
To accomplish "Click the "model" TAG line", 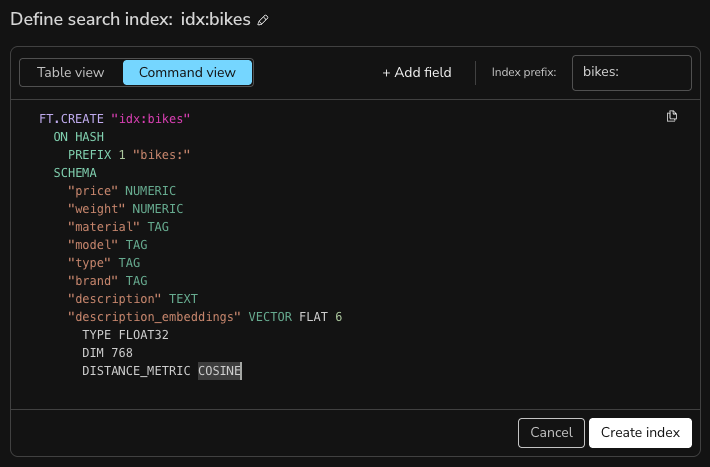I will tap(108, 245).
